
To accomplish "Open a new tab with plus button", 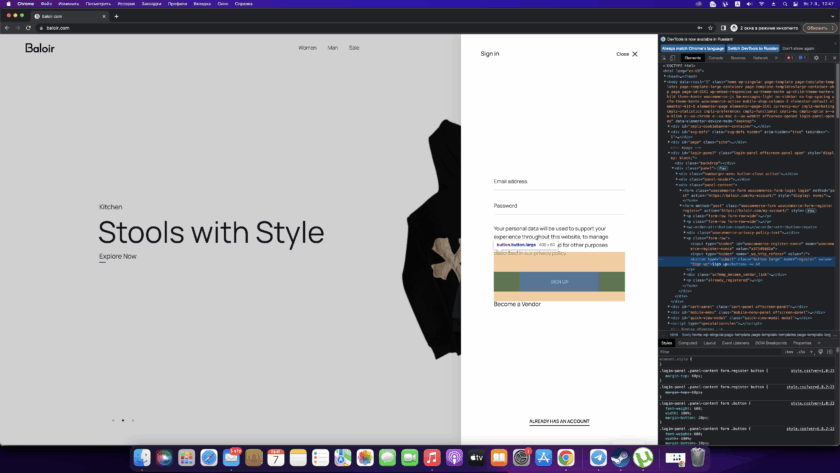I will (116, 16).
